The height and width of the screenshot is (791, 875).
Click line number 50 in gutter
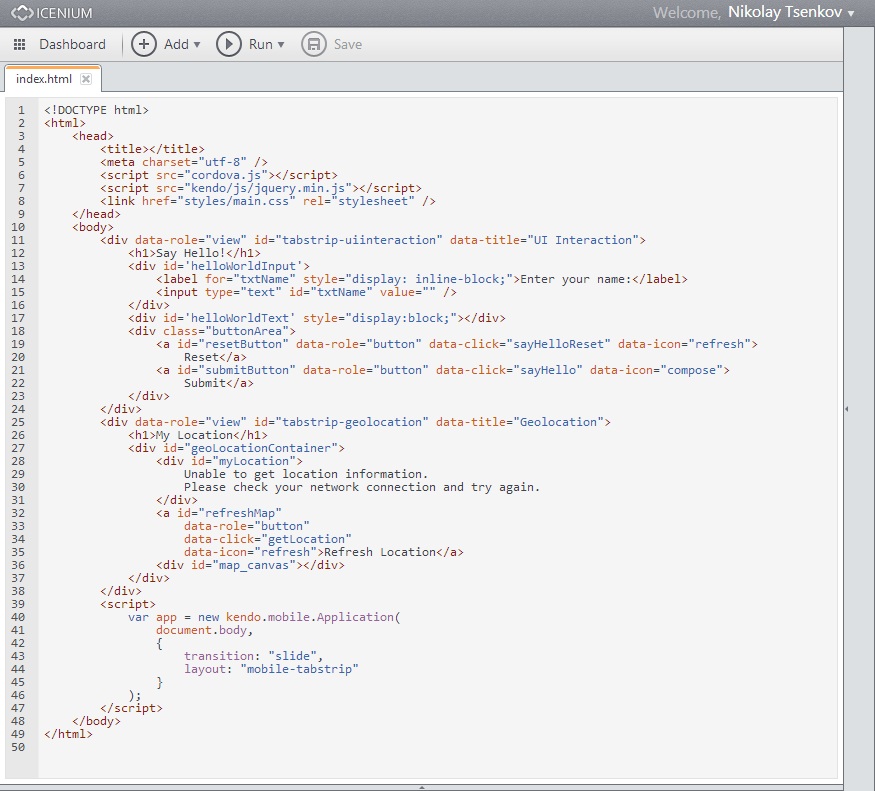(18, 747)
